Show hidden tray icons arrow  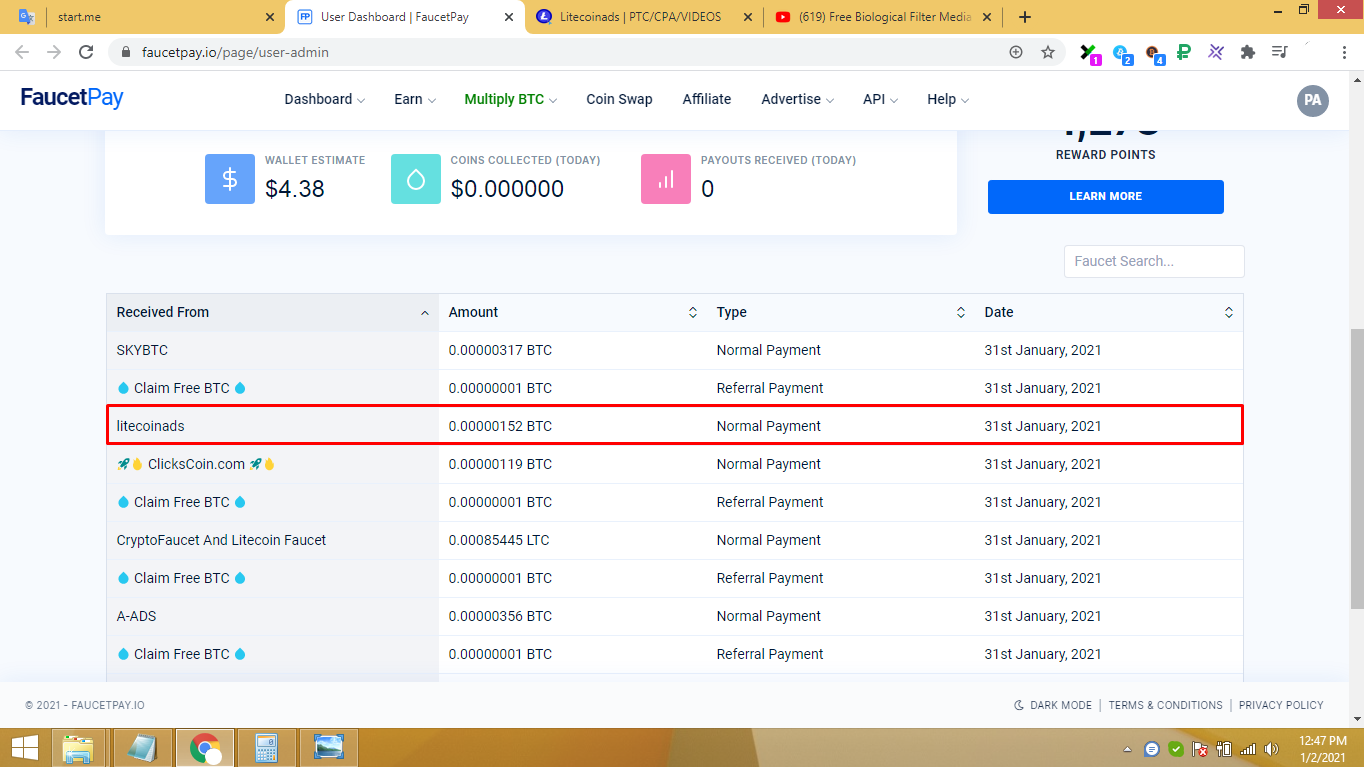(x=1128, y=748)
